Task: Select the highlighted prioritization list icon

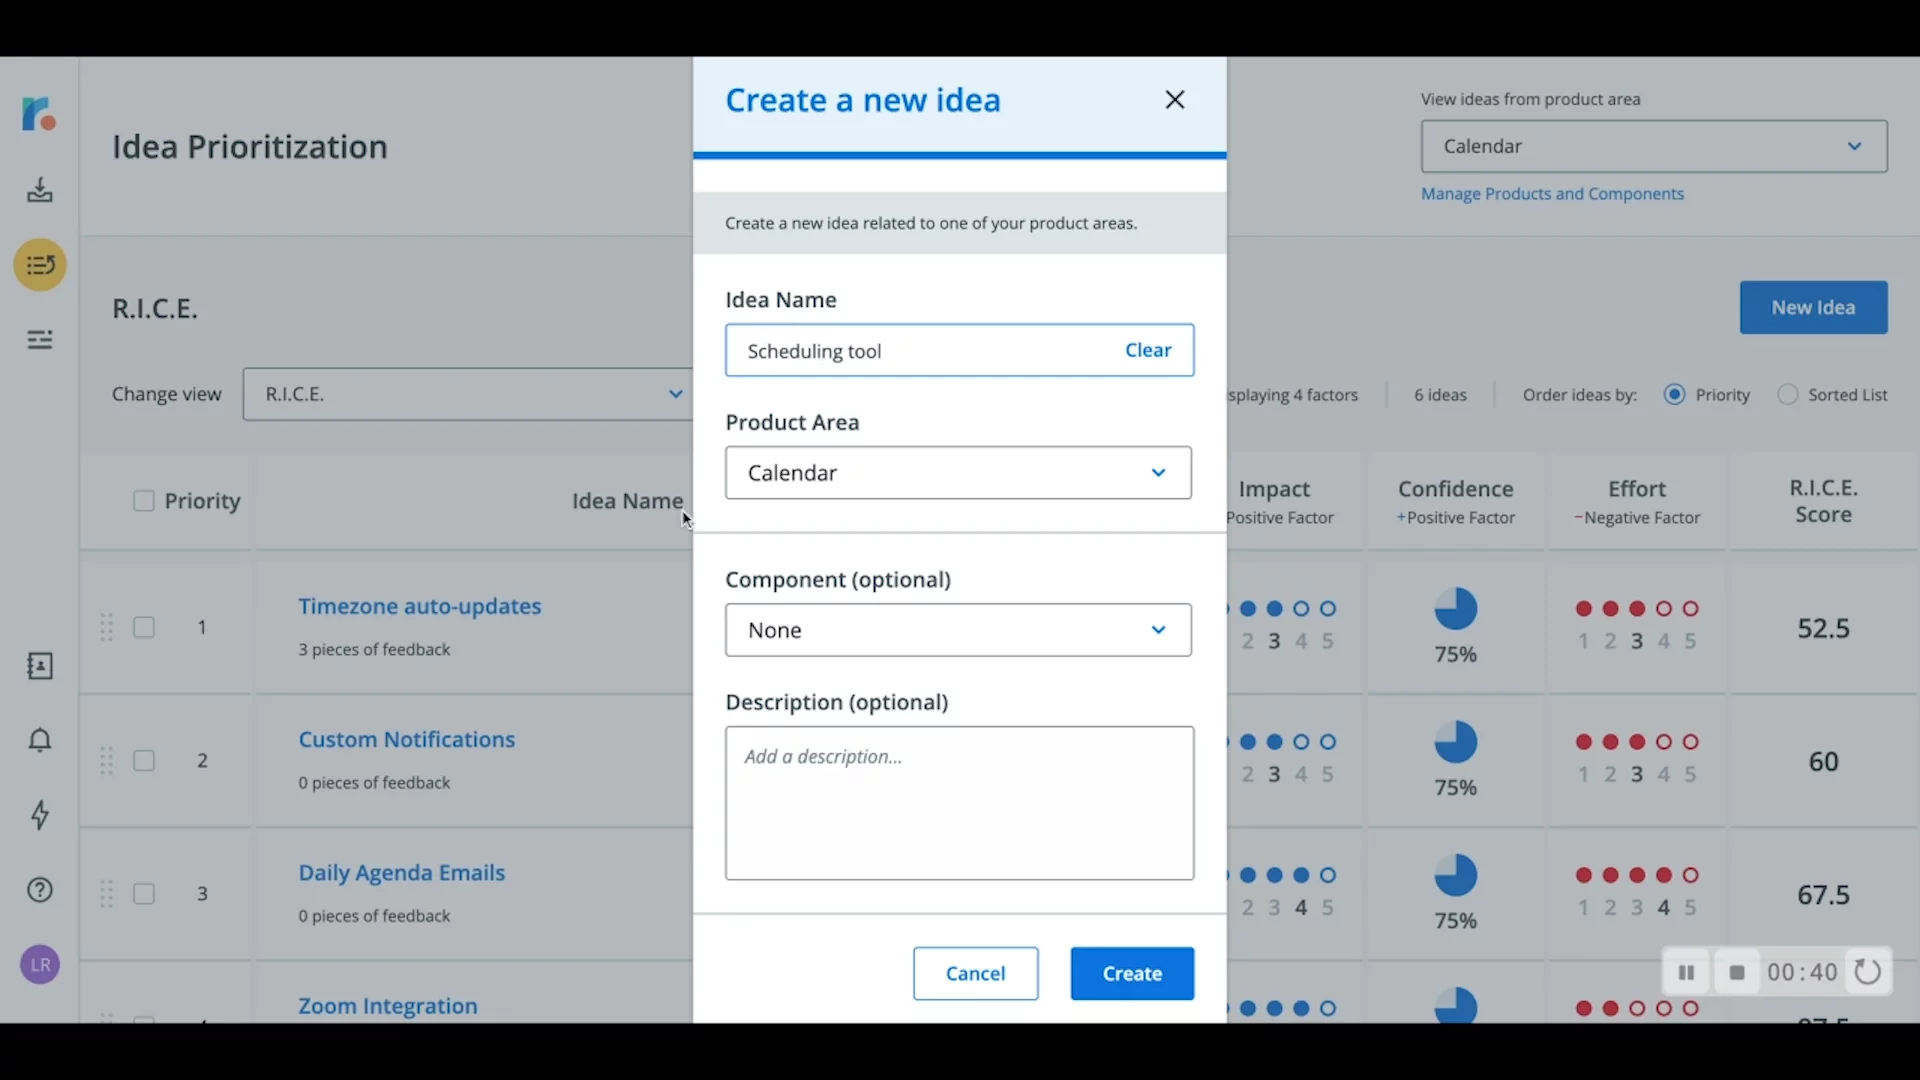Action: pyautogui.click(x=40, y=266)
